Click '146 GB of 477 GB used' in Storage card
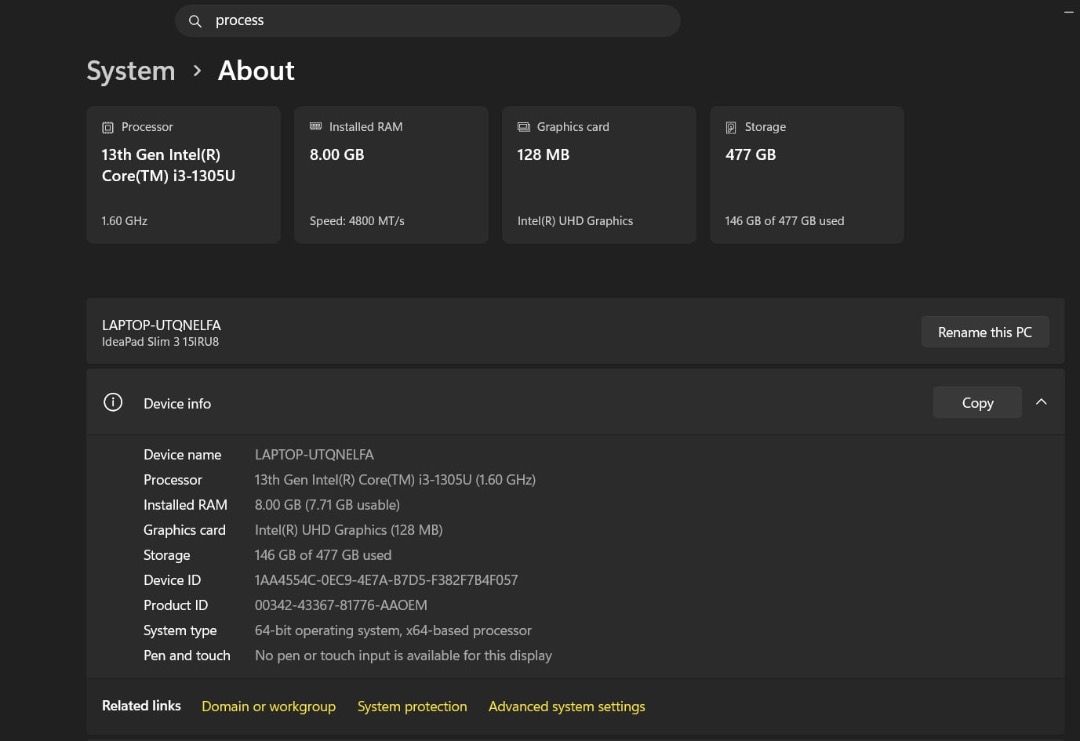 (785, 221)
